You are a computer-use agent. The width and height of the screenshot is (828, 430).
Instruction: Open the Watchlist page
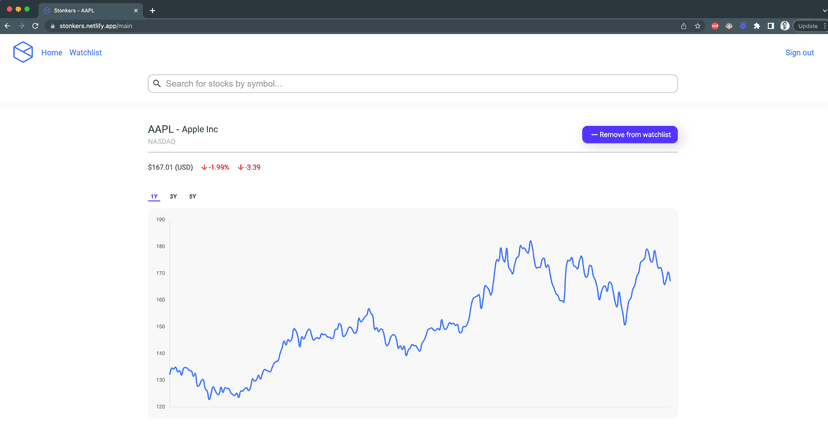pos(85,53)
